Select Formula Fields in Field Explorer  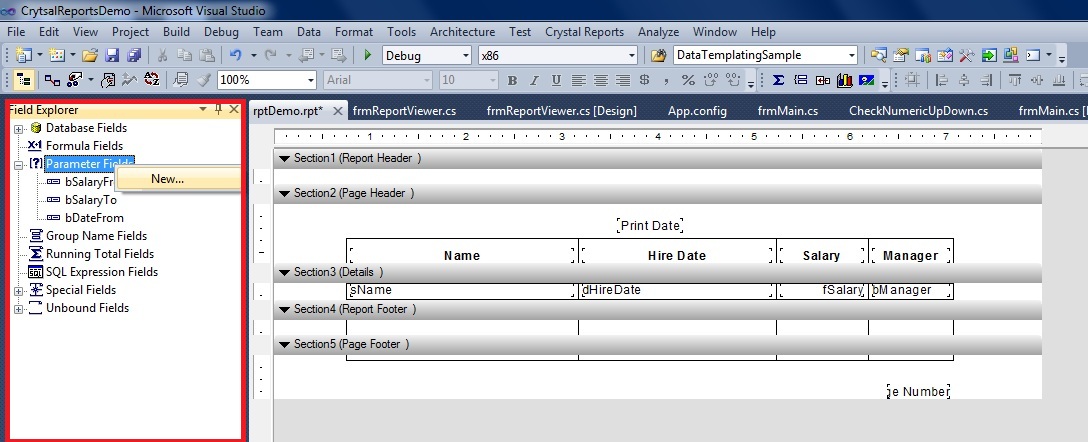85,146
